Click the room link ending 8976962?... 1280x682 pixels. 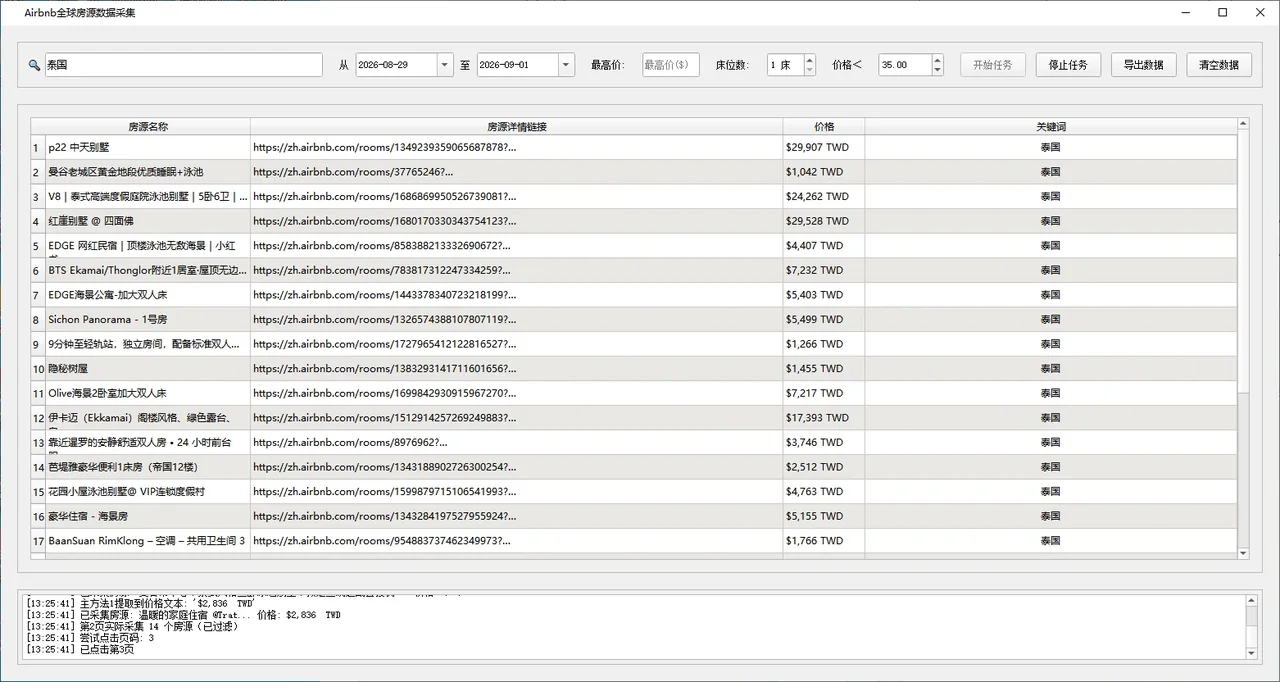(x=351, y=442)
